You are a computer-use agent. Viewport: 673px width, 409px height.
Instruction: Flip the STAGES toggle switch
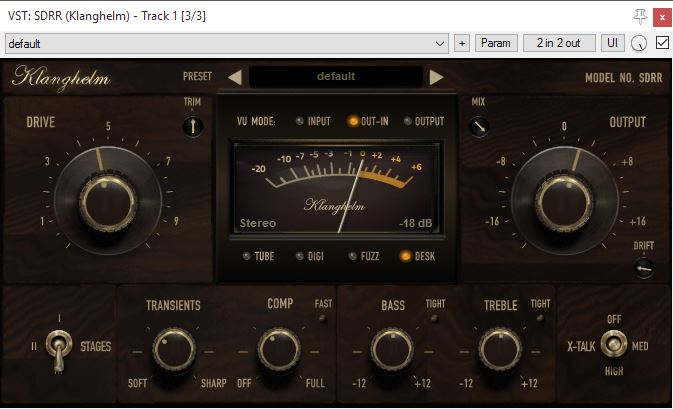pos(59,349)
